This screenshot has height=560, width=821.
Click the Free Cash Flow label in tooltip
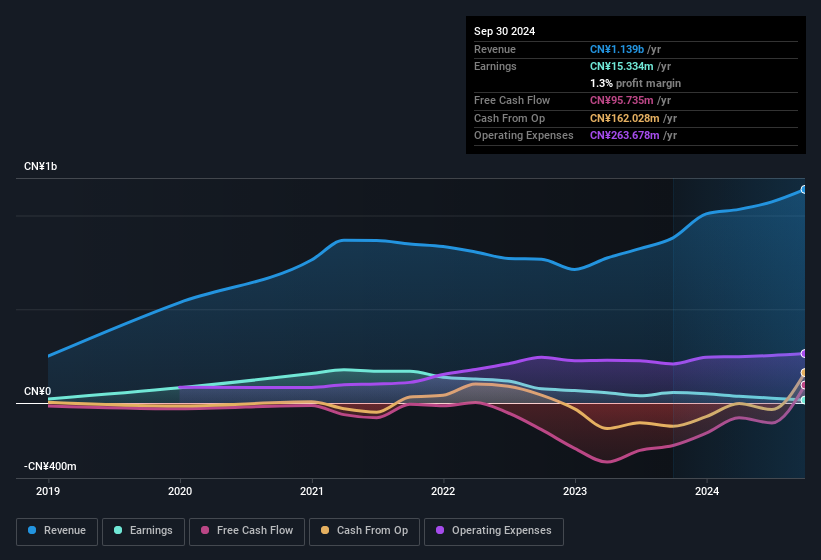pos(512,100)
